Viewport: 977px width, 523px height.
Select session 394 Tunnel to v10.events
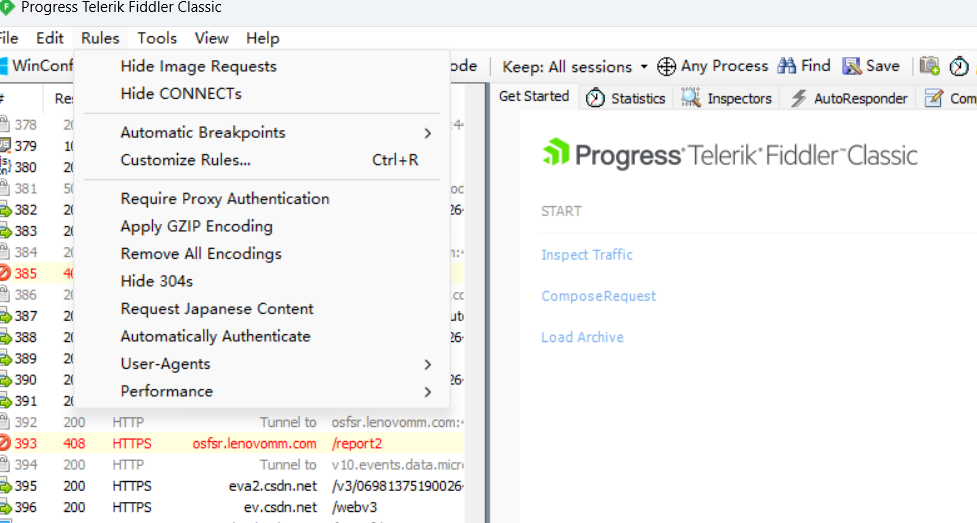point(232,464)
